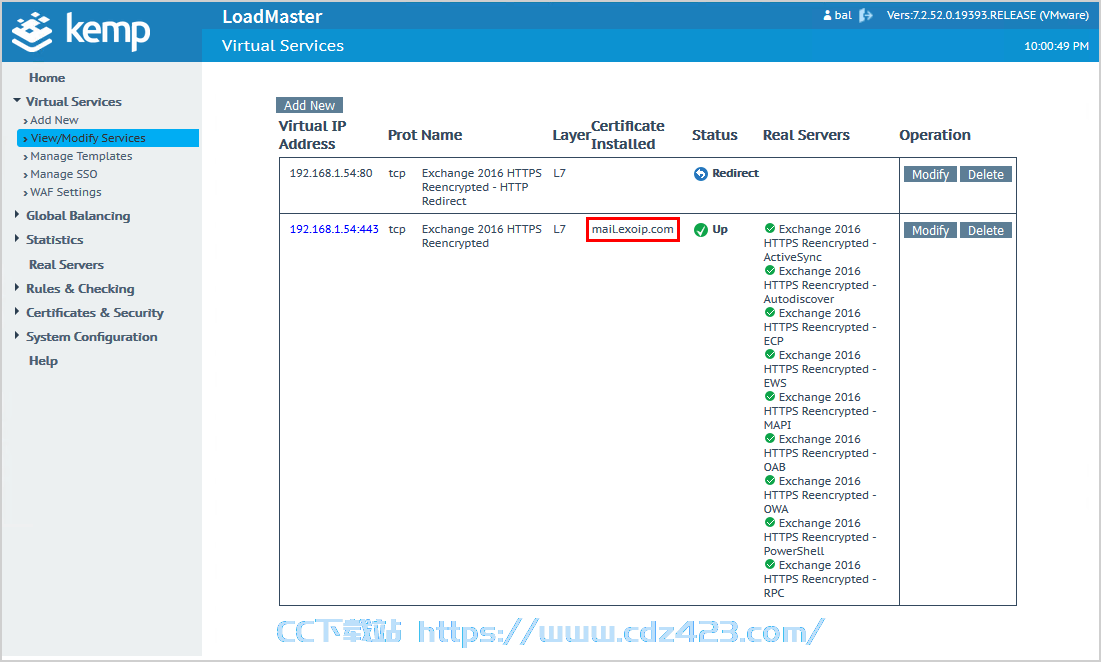Click the Add New button above table
Image resolution: width=1101 pixels, height=662 pixels.
(309, 105)
